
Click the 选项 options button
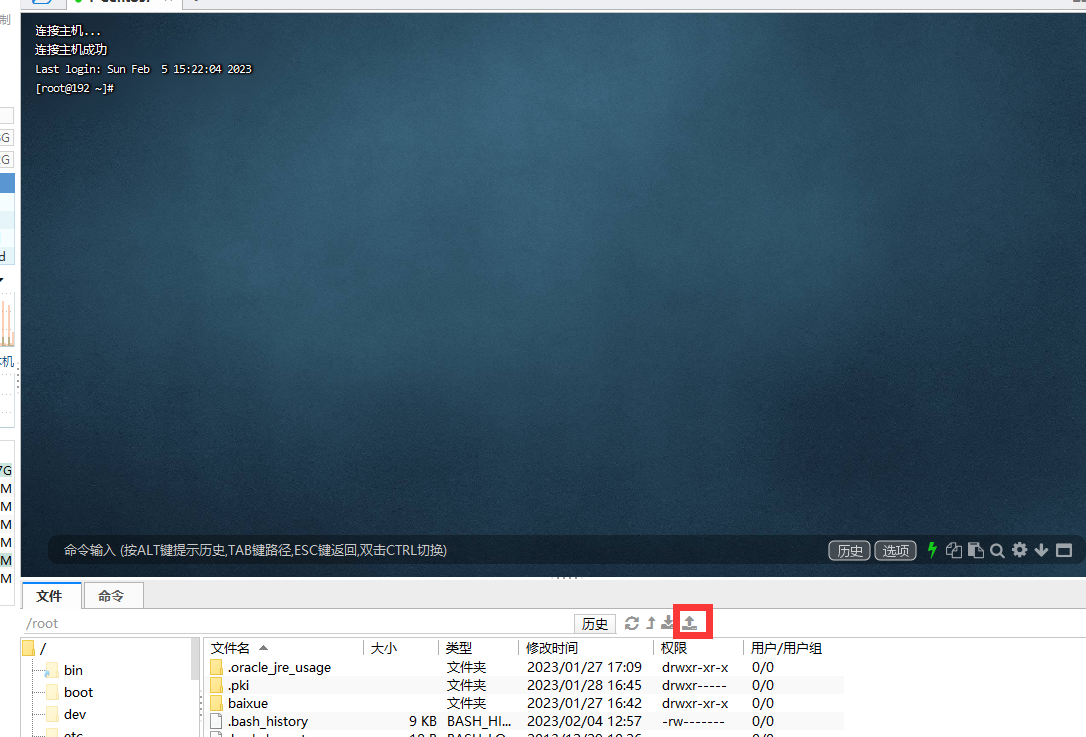tap(896, 551)
